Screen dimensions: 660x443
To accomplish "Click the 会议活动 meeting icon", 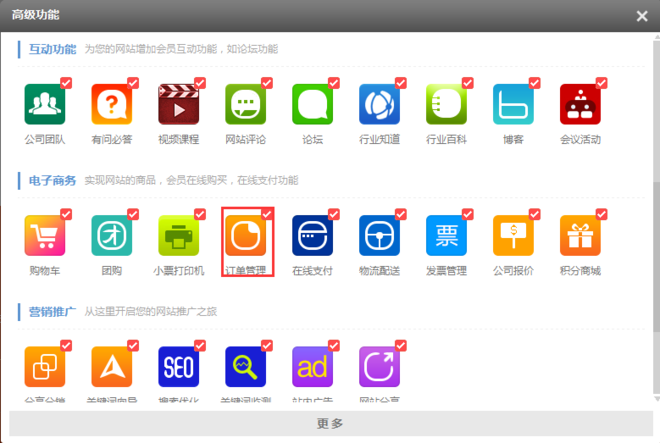I will (580, 104).
